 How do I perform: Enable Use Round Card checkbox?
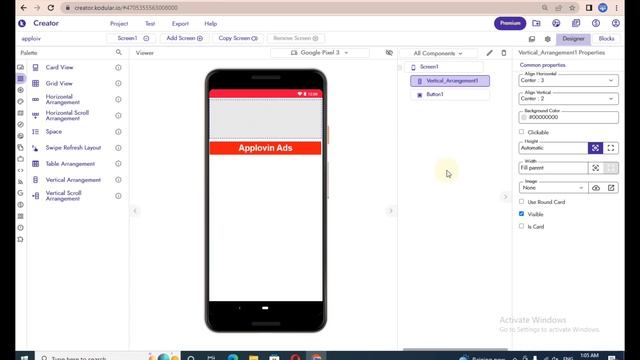[x=521, y=202]
